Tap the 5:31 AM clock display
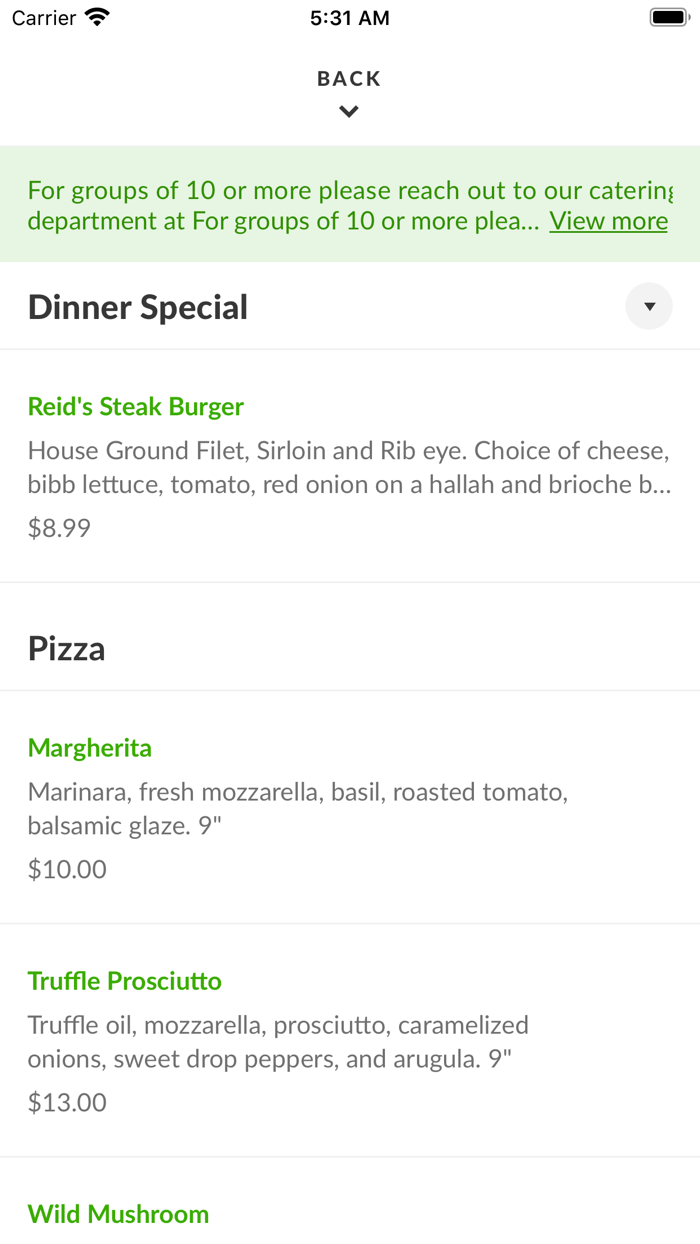700x1244 pixels. point(349,17)
